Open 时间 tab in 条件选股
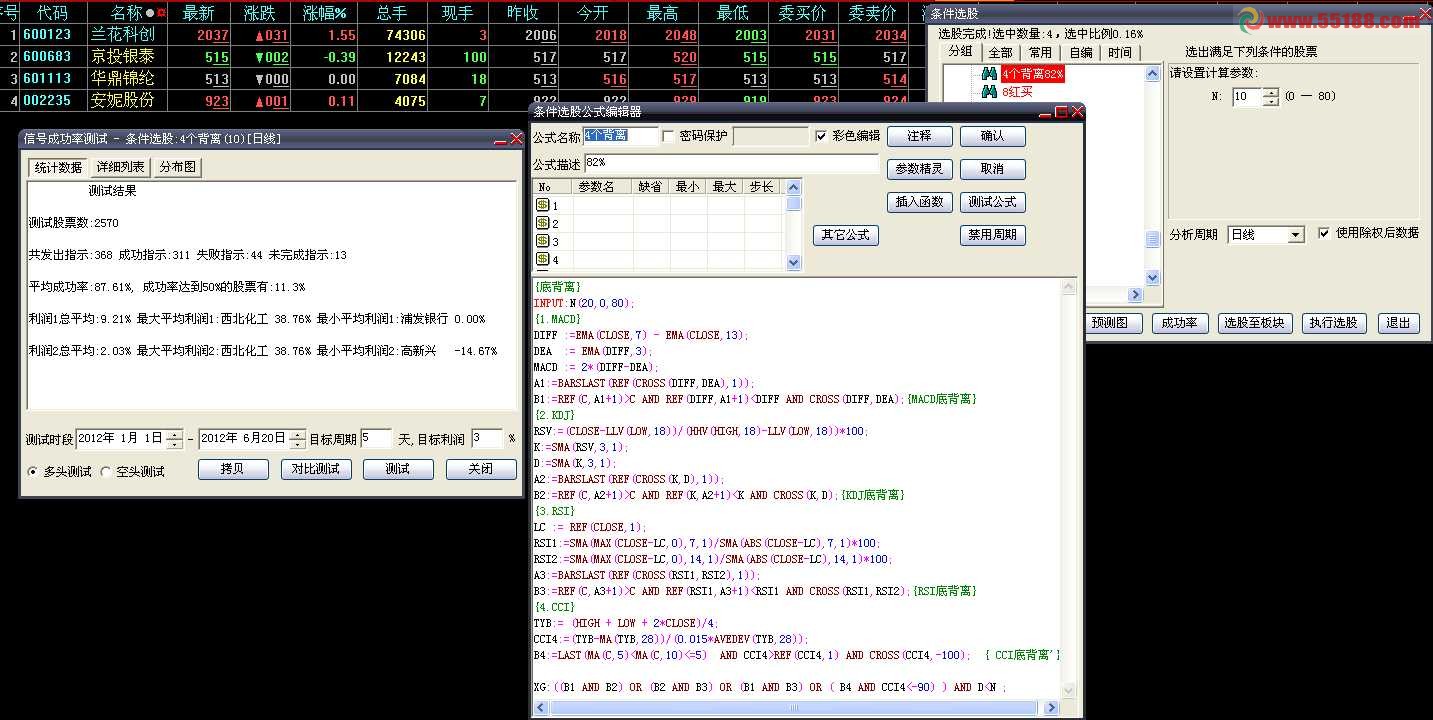This screenshot has width=1433, height=720. coord(1120,52)
